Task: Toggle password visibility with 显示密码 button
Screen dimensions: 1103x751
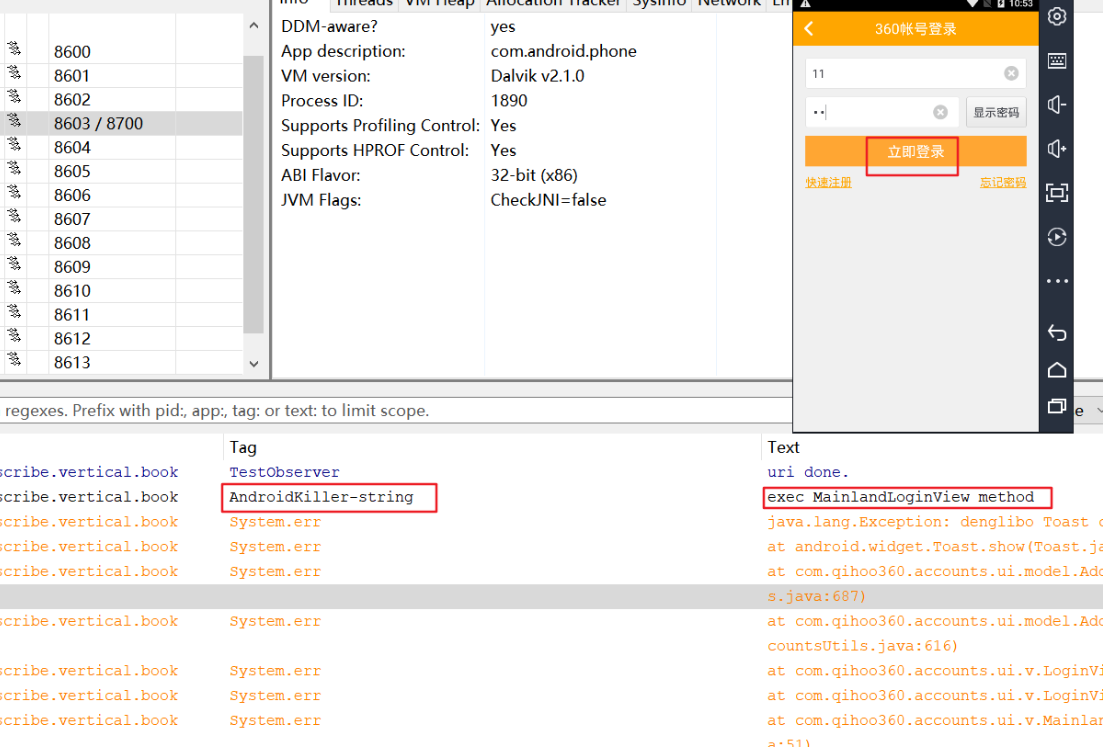Action: [995, 113]
